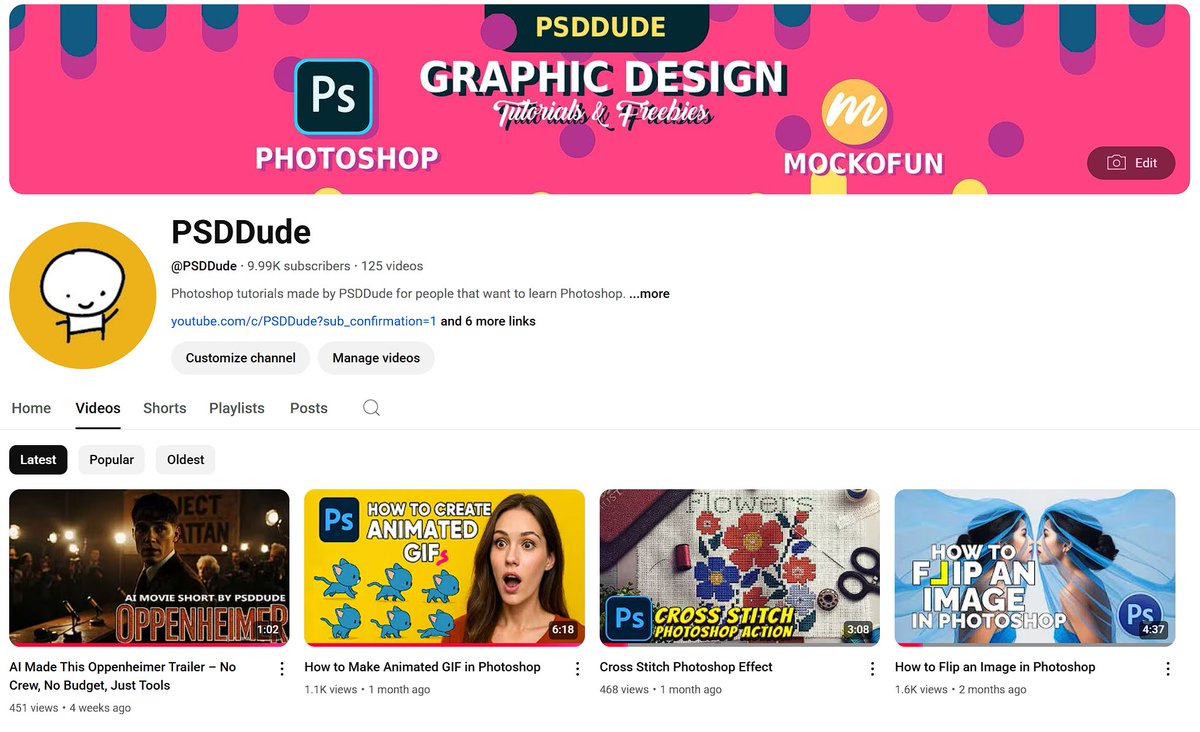Image resolution: width=1200 pixels, height=732 pixels.
Task: Click the '468 views • 1 month ago' text
Action: pos(660,690)
